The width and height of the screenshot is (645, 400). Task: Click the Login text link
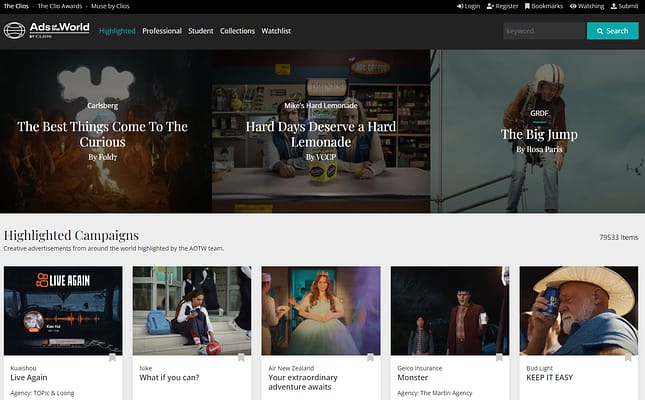coord(472,6)
